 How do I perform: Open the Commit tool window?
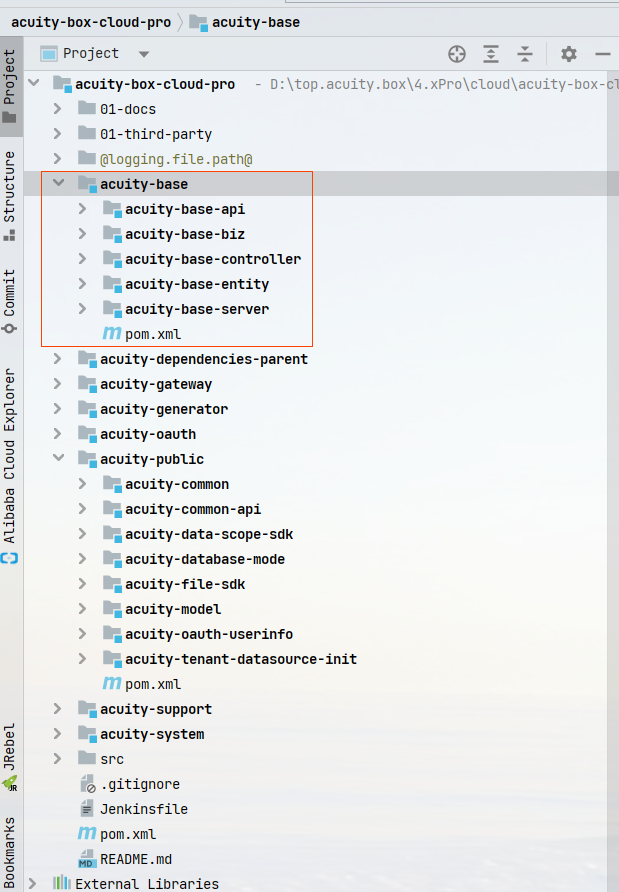click(10, 300)
